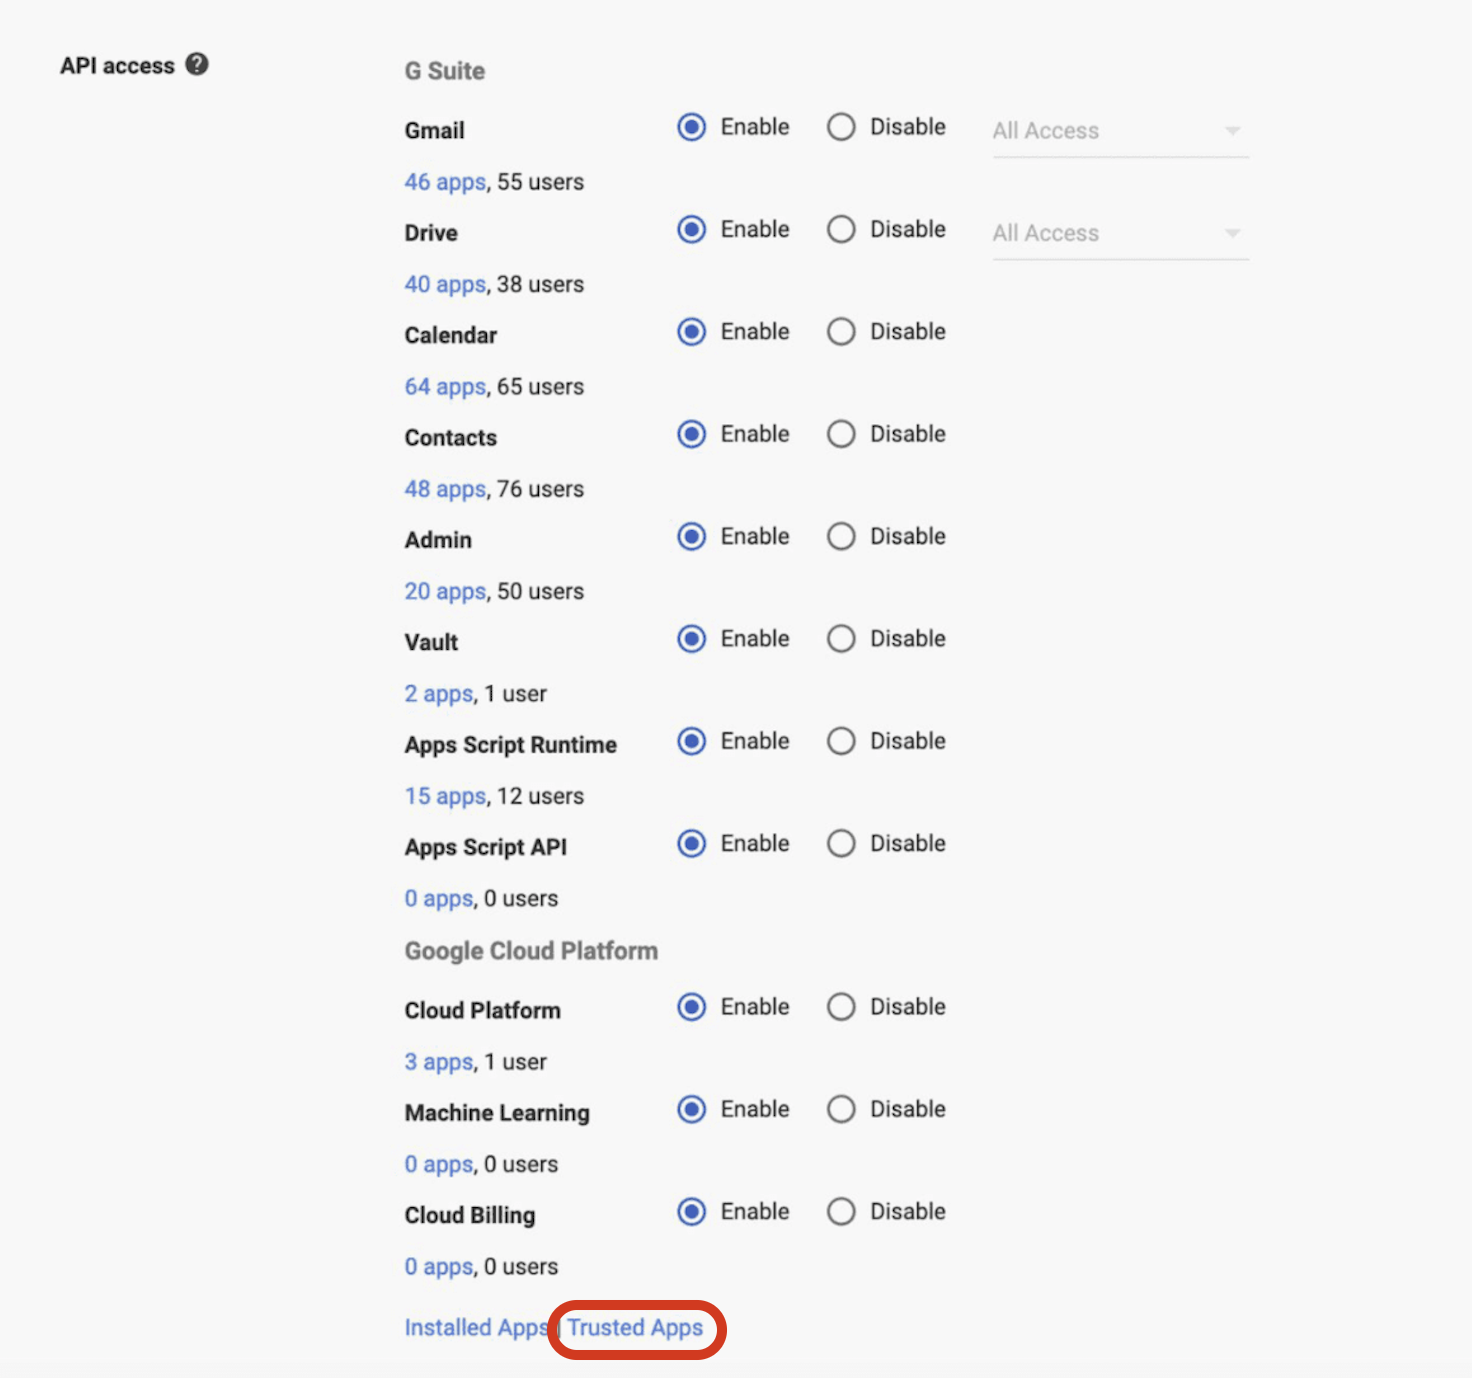
Task: Select Enable for Drive
Action: coord(691,229)
